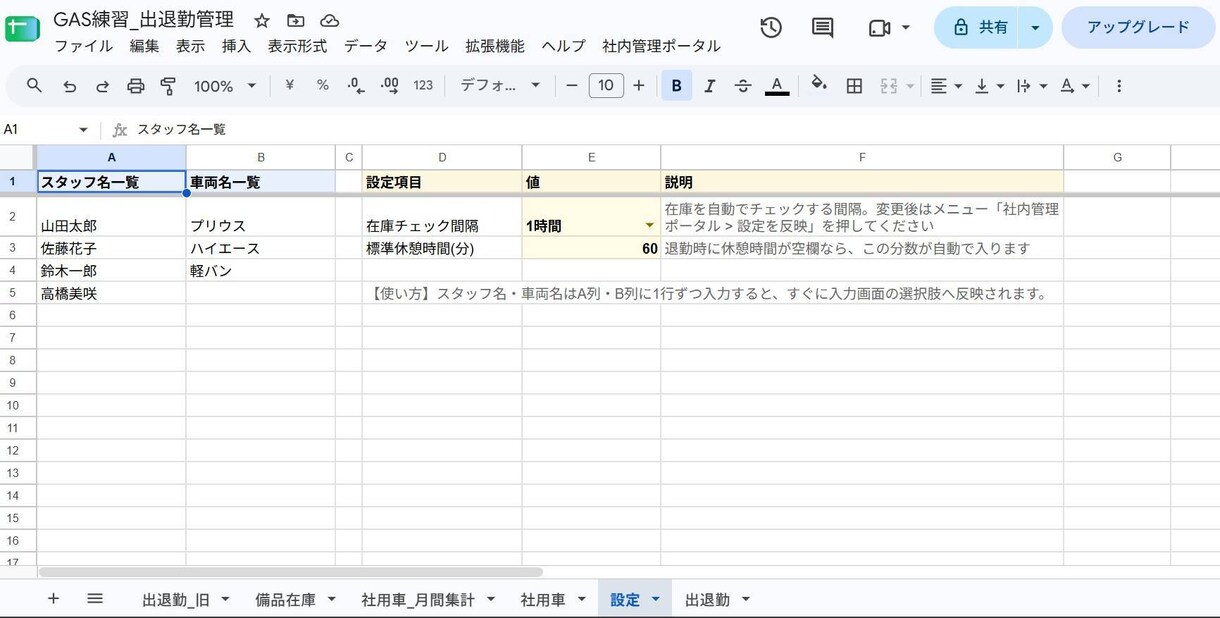Open the 表示形式 menu
The width and height of the screenshot is (1220, 618).
point(297,46)
